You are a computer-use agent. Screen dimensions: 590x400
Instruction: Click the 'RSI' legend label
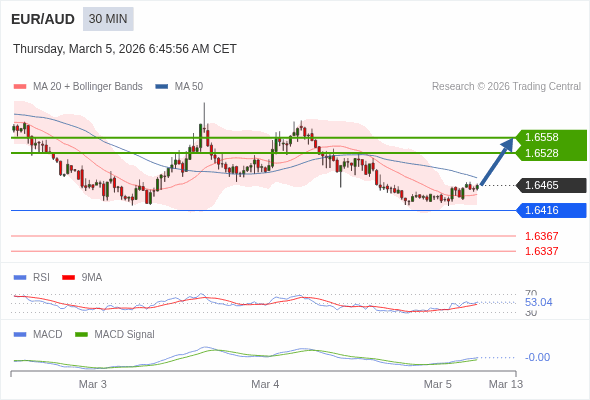[41, 278]
